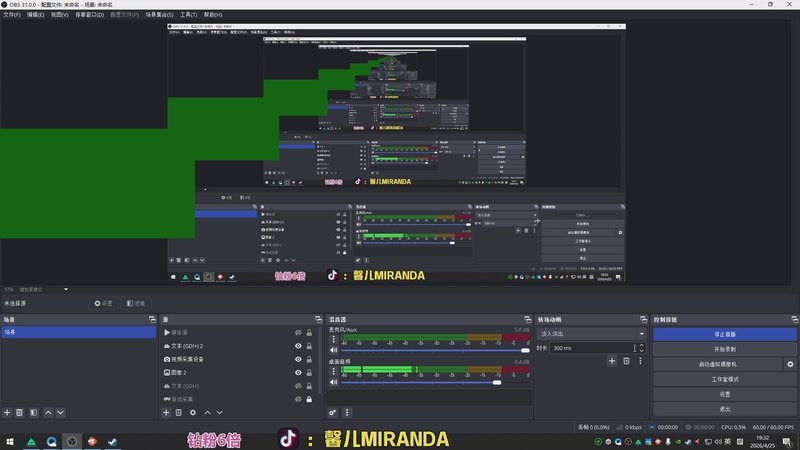
Task: Open the OBS icon in the taskbar
Action: [x=72, y=442]
